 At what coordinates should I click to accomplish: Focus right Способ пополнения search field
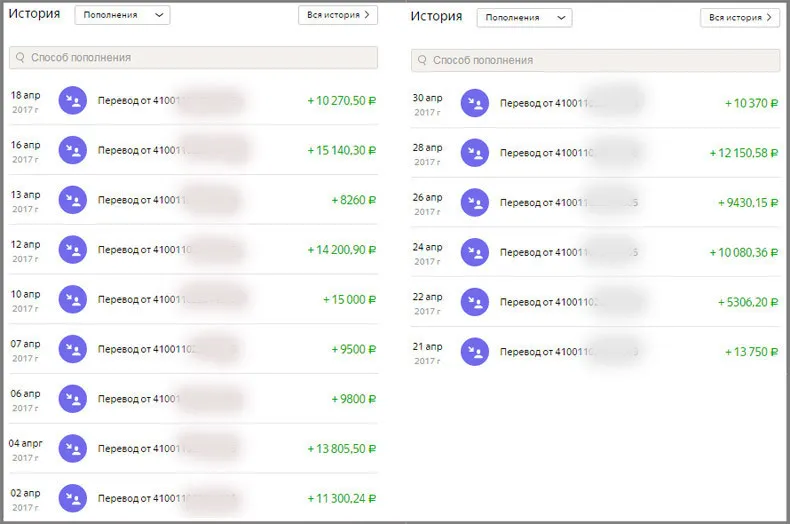click(x=595, y=61)
